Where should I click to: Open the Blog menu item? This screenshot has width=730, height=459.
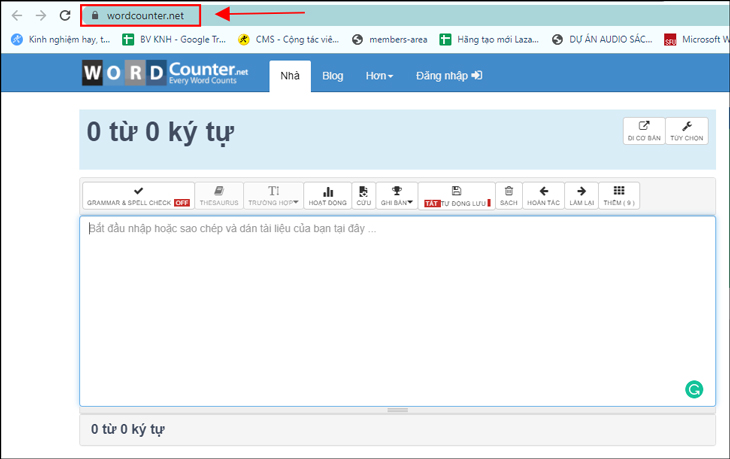[x=332, y=76]
